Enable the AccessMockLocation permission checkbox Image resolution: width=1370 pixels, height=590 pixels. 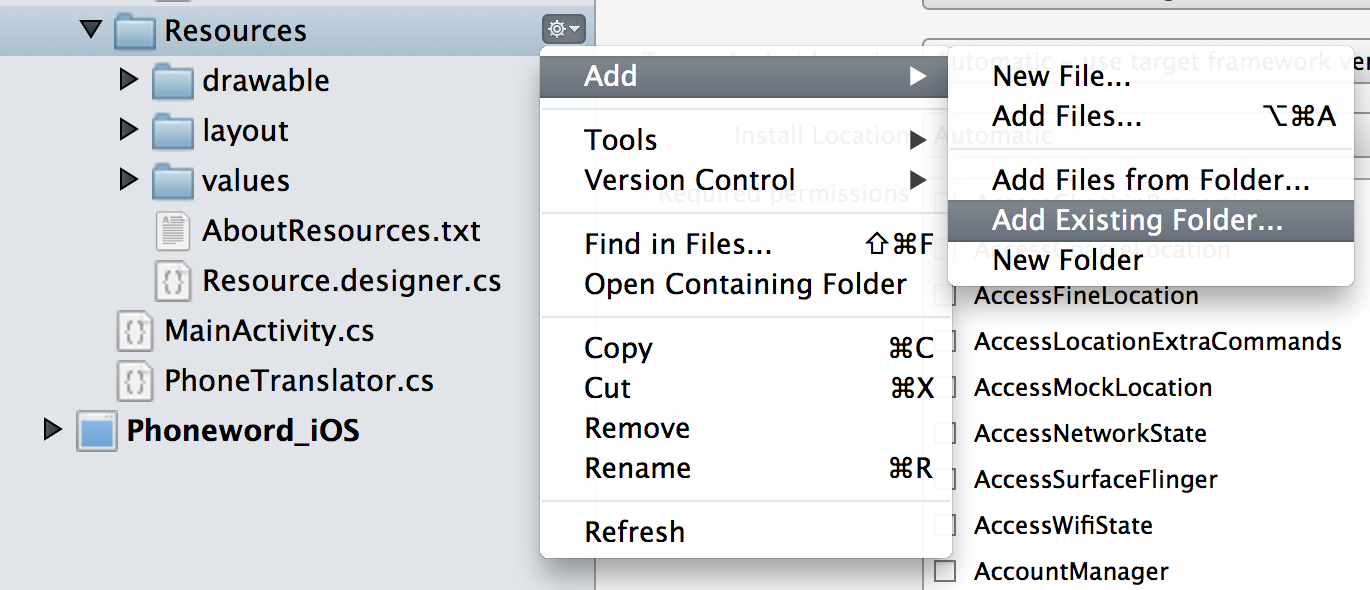click(944, 388)
